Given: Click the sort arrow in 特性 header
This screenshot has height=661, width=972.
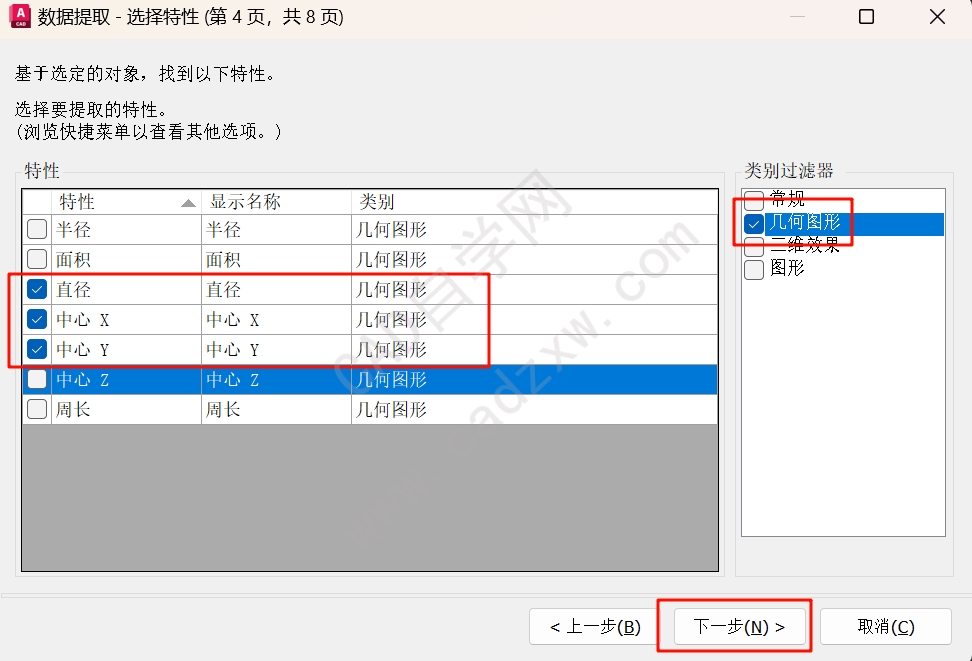Looking at the screenshot, I should click(x=188, y=203).
